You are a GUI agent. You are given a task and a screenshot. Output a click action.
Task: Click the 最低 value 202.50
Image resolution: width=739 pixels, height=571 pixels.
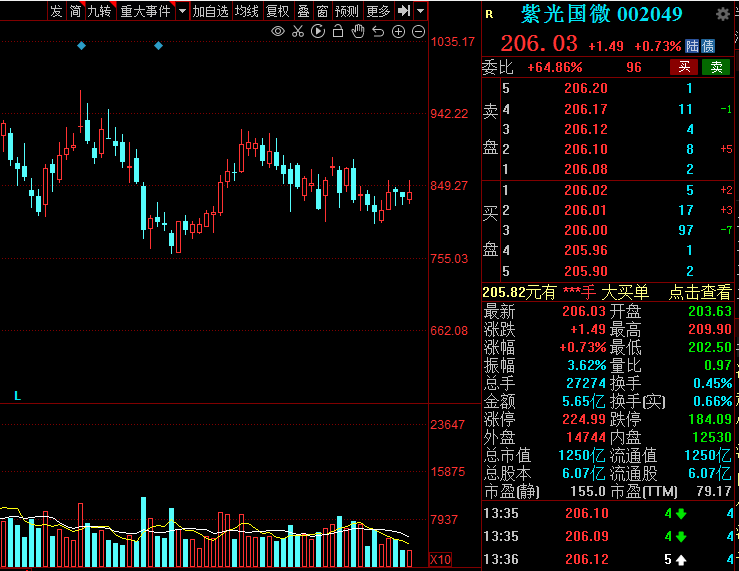pos(710,347)
